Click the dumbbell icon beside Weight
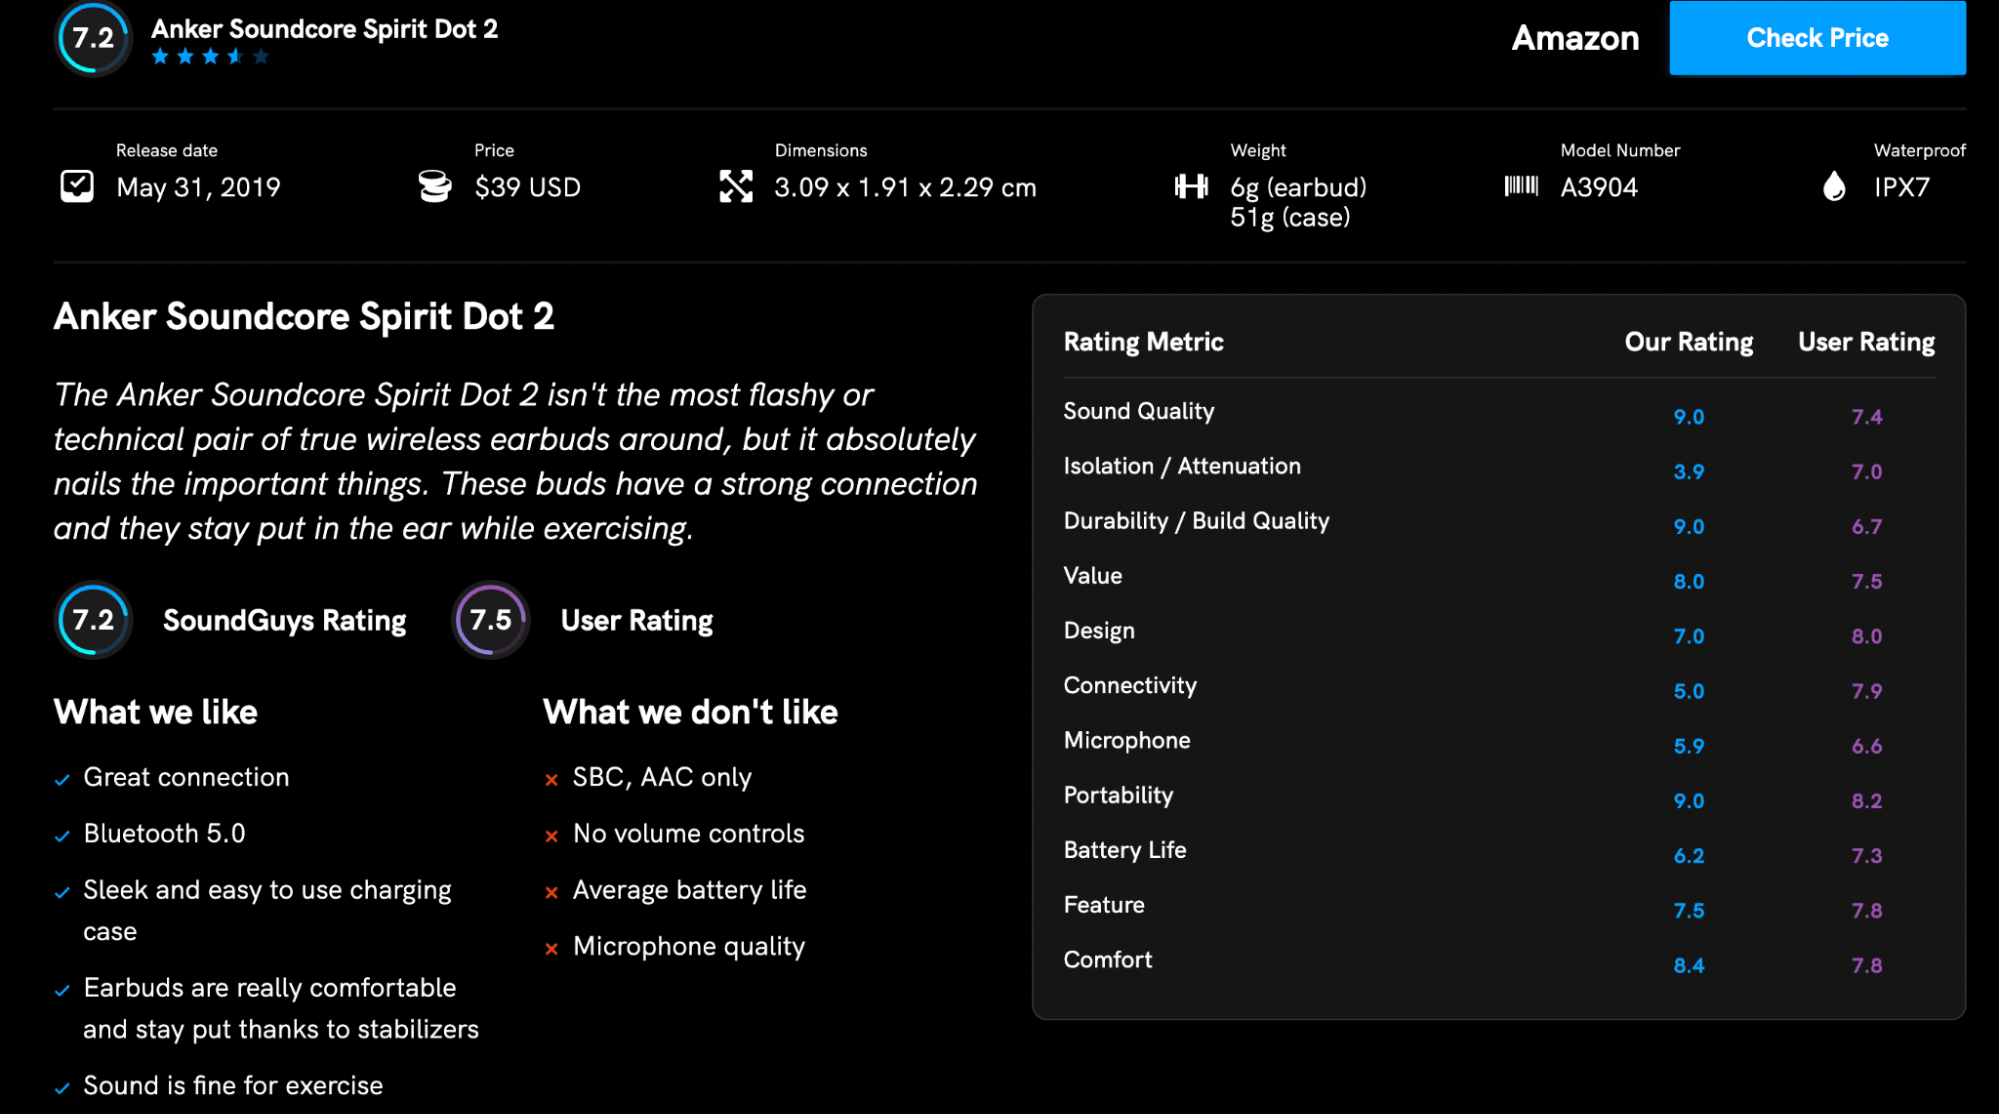The width and height of the screenshot is (1999, 1114). 1191,186
